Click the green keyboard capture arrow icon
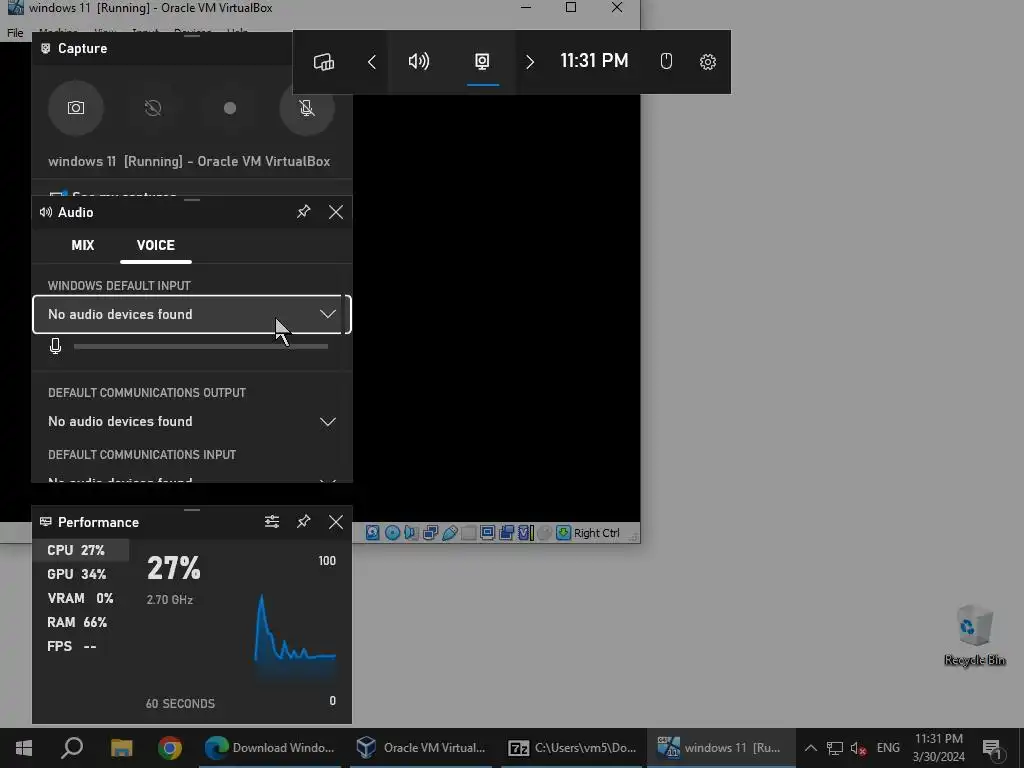Image resolution: width=1024 pixels, height=768 pixels. click(x=563, y=533)
